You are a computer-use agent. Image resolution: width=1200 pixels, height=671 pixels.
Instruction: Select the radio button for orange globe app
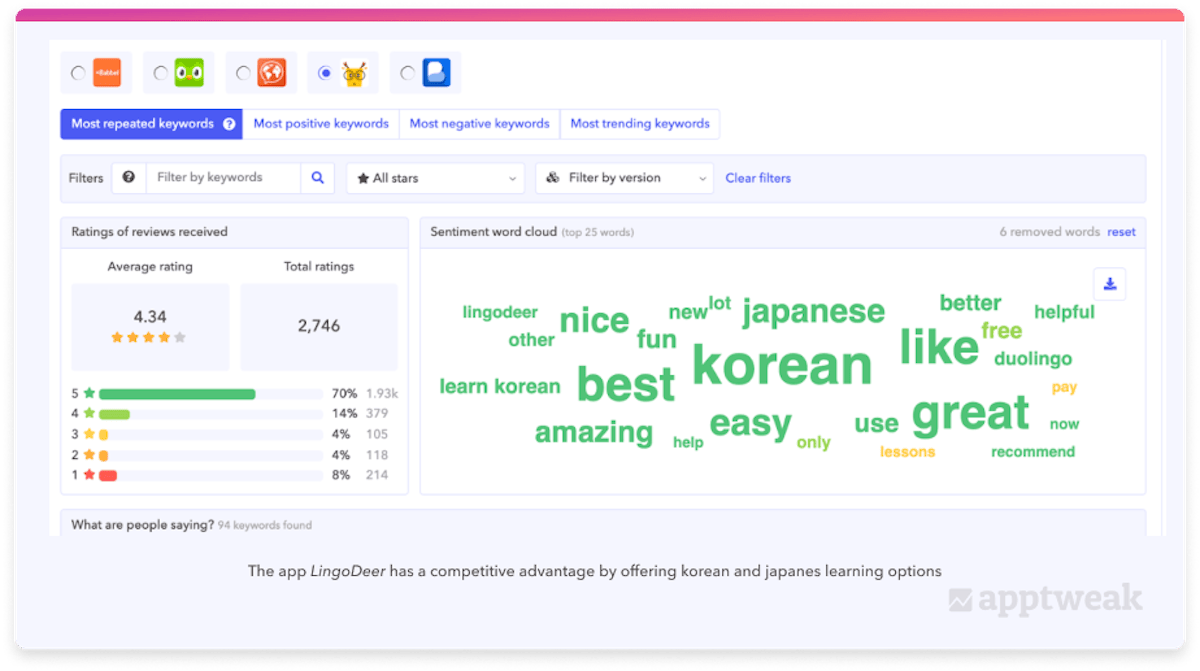pyautogui.click(x=242, y=73)
